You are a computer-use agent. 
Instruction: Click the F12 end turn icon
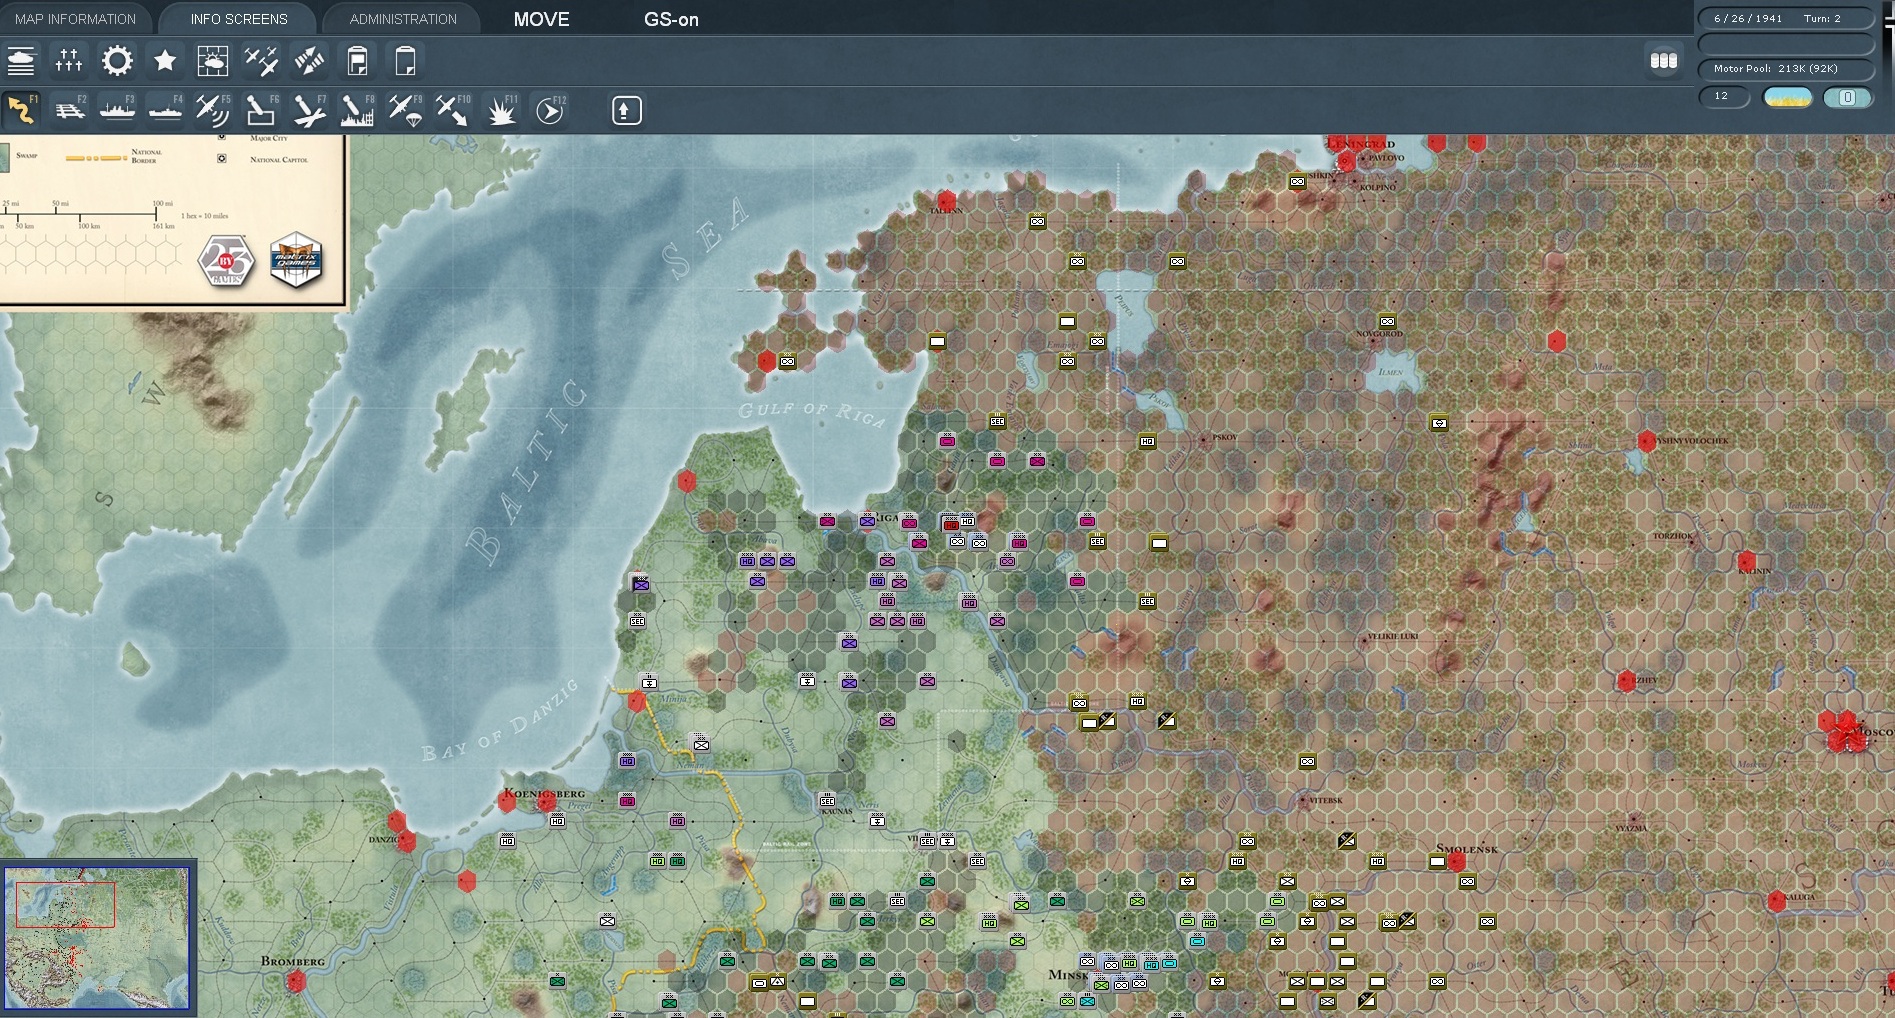point(550,110)
